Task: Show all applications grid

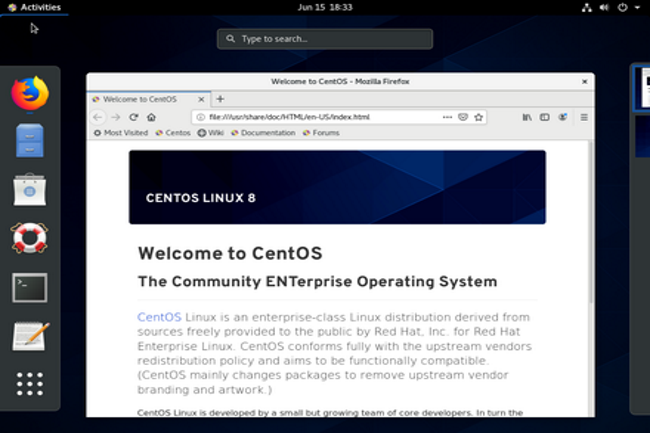Action: click(29, 384)
